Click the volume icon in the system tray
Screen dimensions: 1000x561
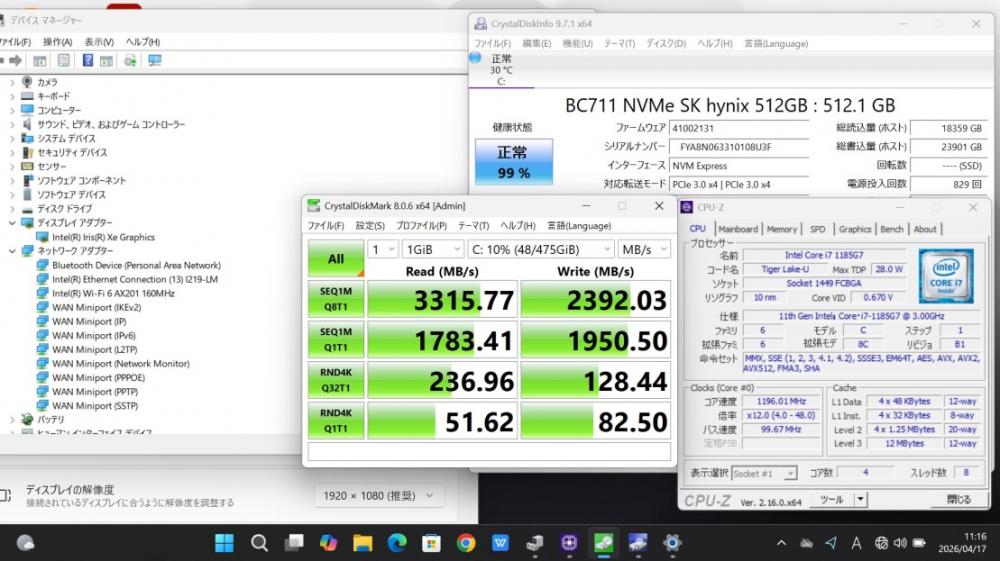(900, 543)
